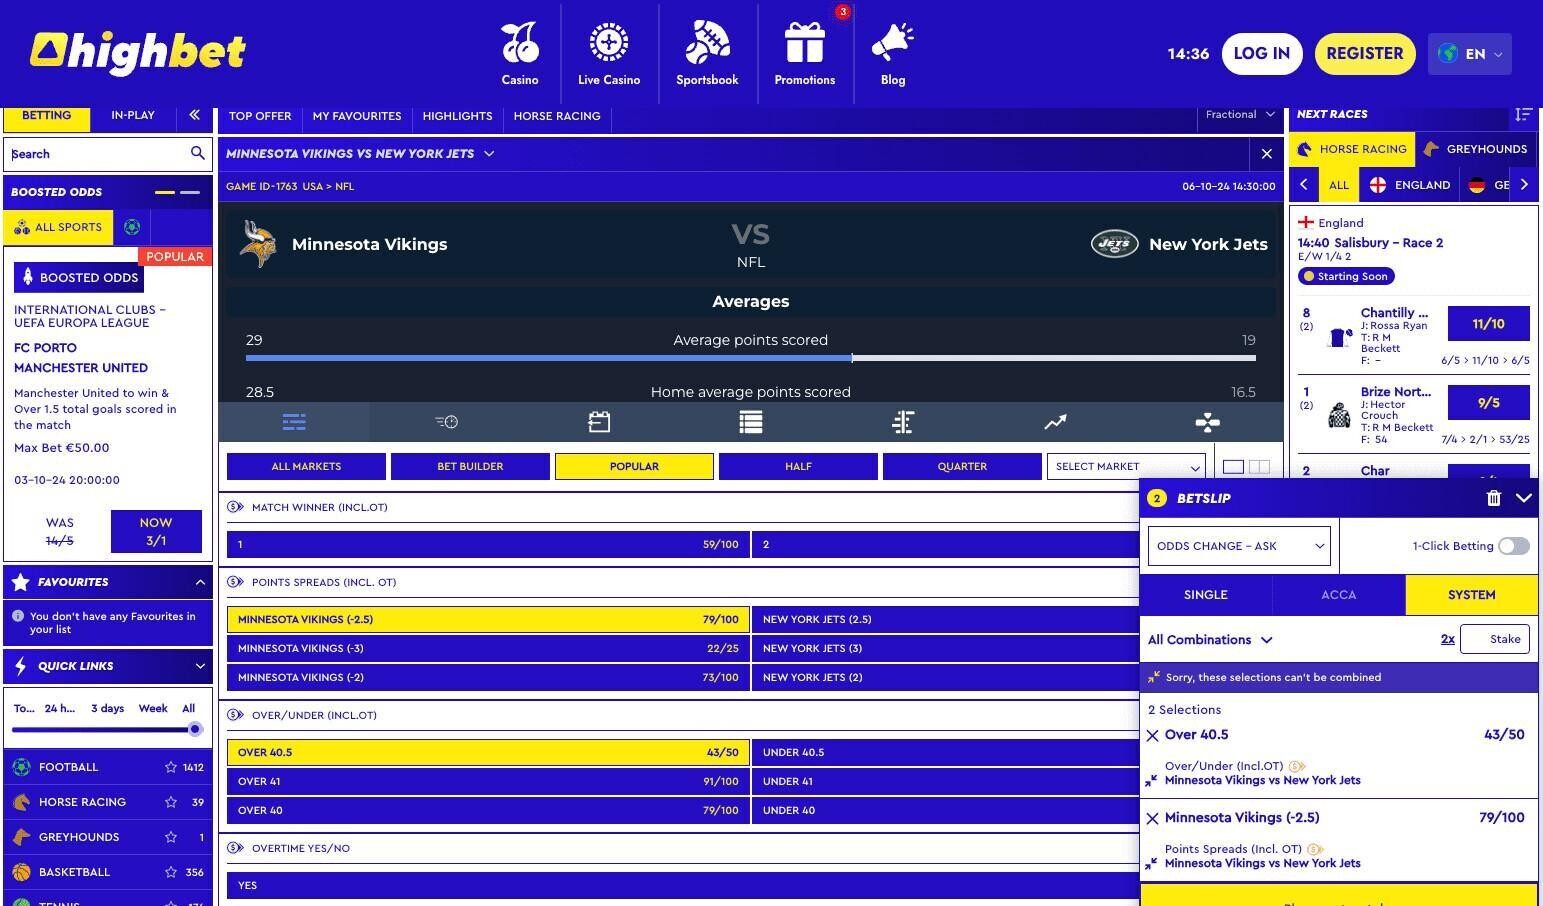
Task: Select the football boosted odds icon
Action: coord(132,227)
